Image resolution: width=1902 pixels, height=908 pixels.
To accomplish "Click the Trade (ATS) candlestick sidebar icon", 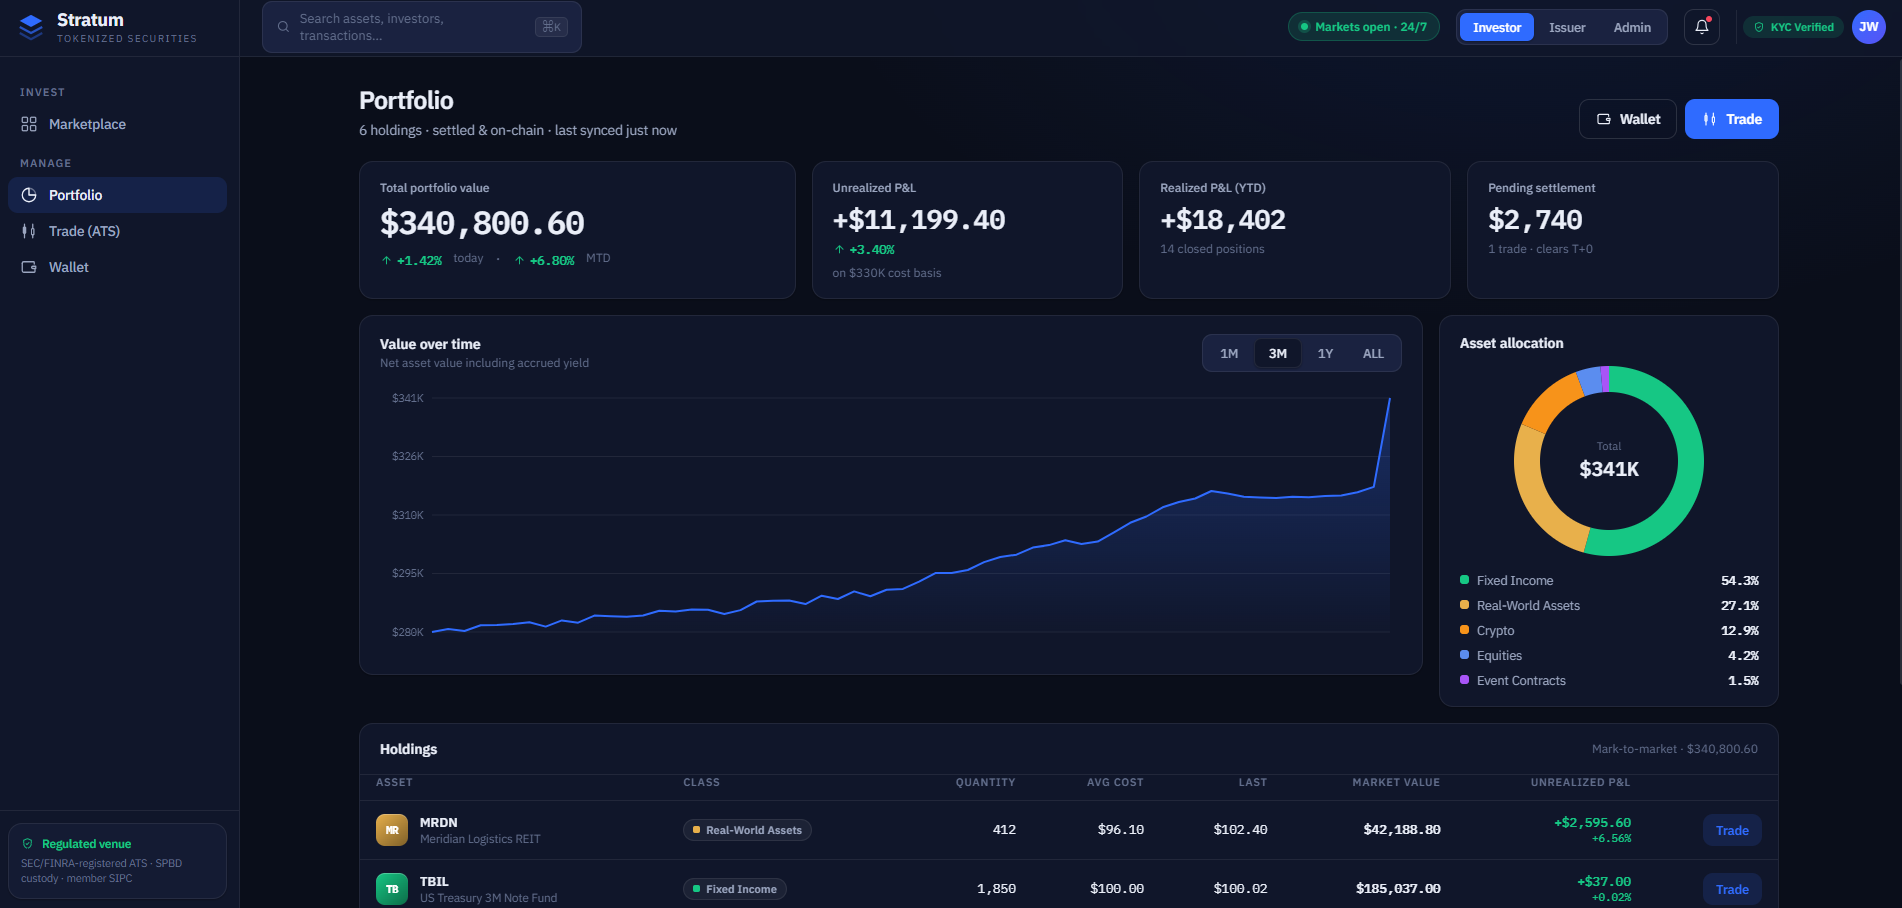I will point(29,231).
